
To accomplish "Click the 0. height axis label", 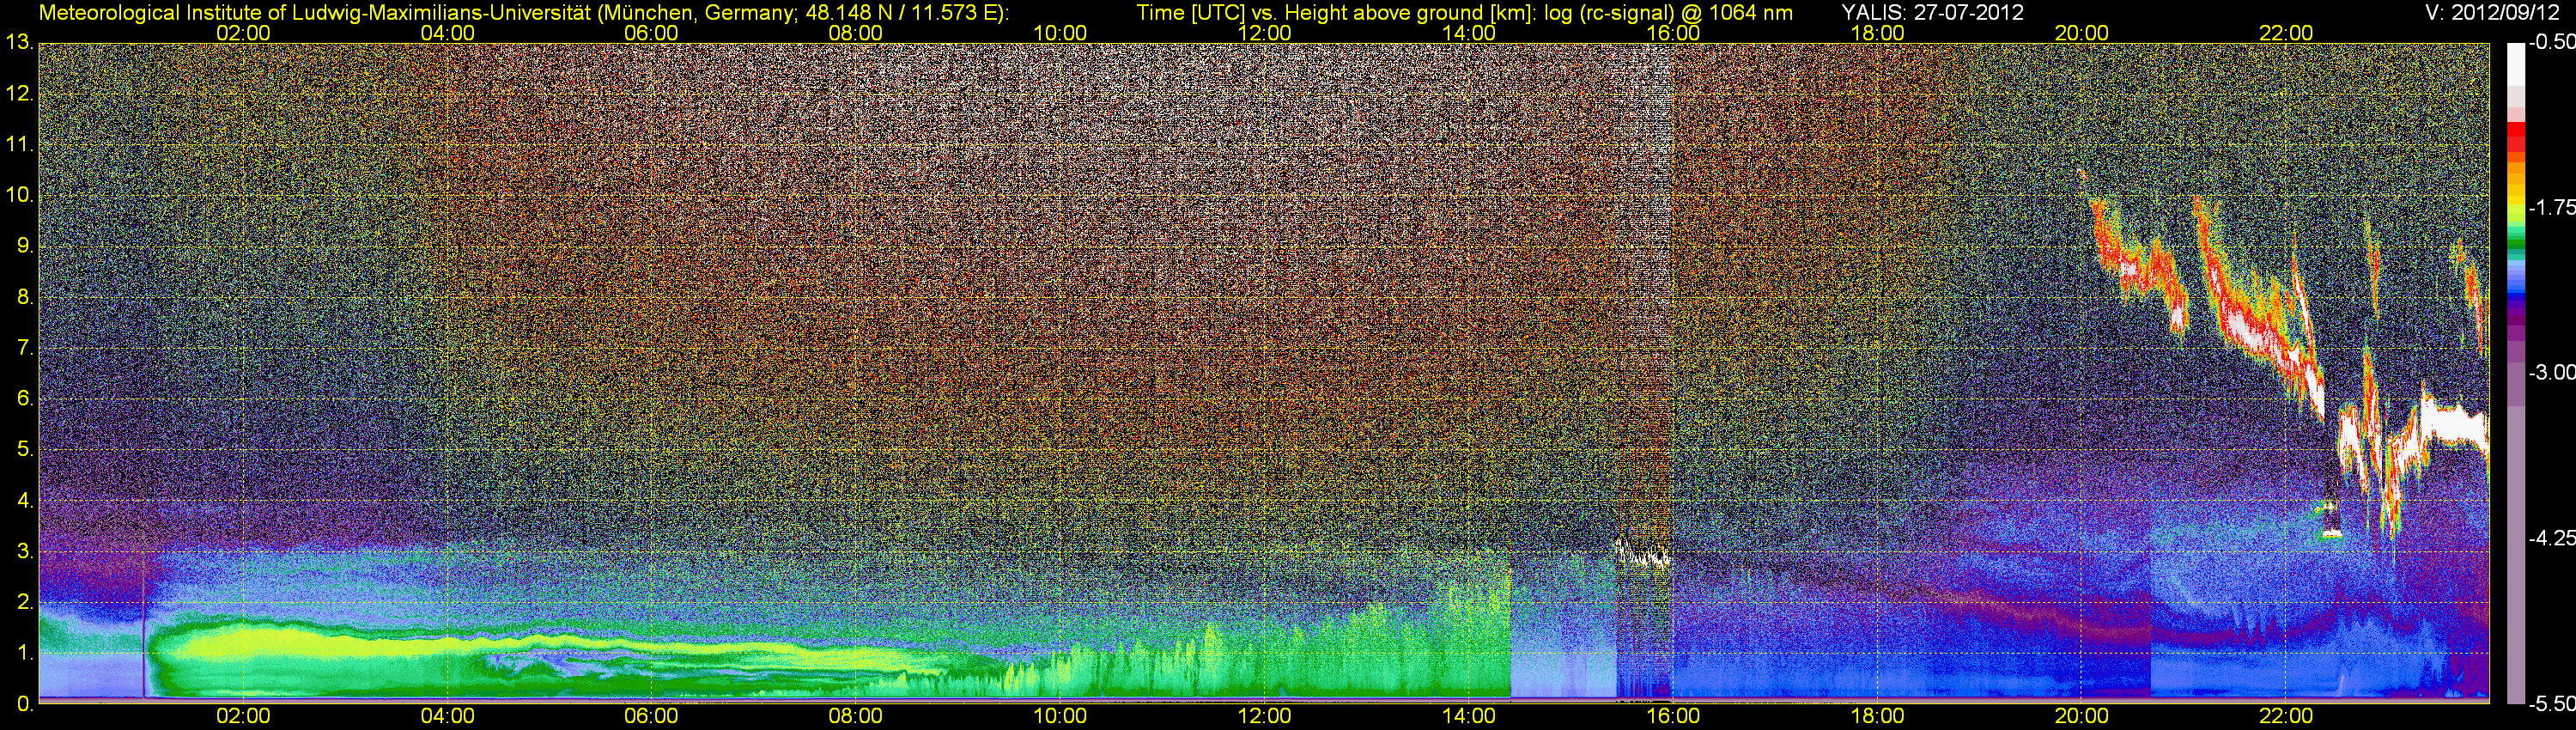I will point(26,704).
